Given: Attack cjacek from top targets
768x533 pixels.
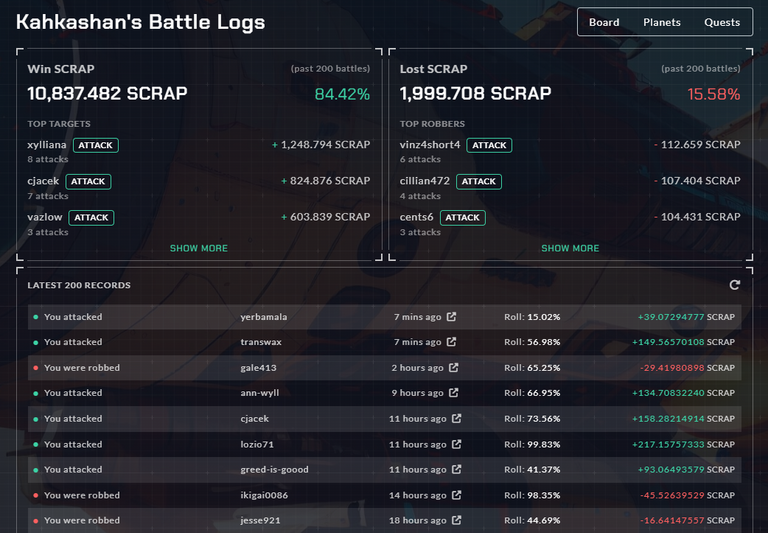Looking at the screenshot, I should pyautogui.click(x=88, y=181).
